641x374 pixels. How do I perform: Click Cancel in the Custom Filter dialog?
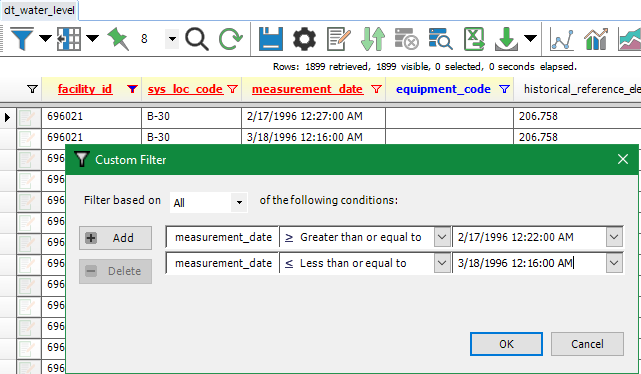587,344
